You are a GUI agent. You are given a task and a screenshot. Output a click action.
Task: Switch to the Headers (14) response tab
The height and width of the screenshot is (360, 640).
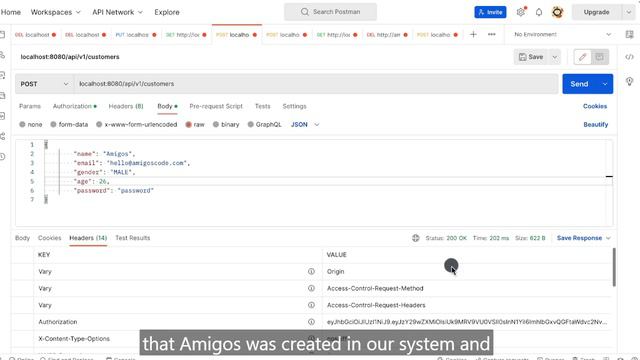[88, 238]
